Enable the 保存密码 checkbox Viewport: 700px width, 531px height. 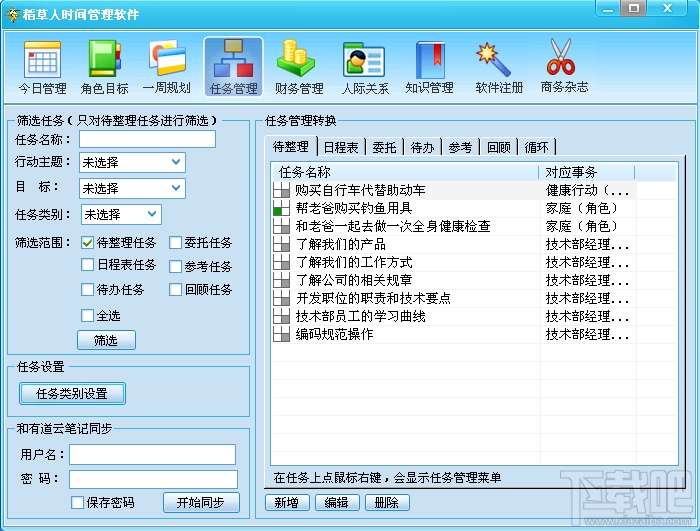(78, 502)
